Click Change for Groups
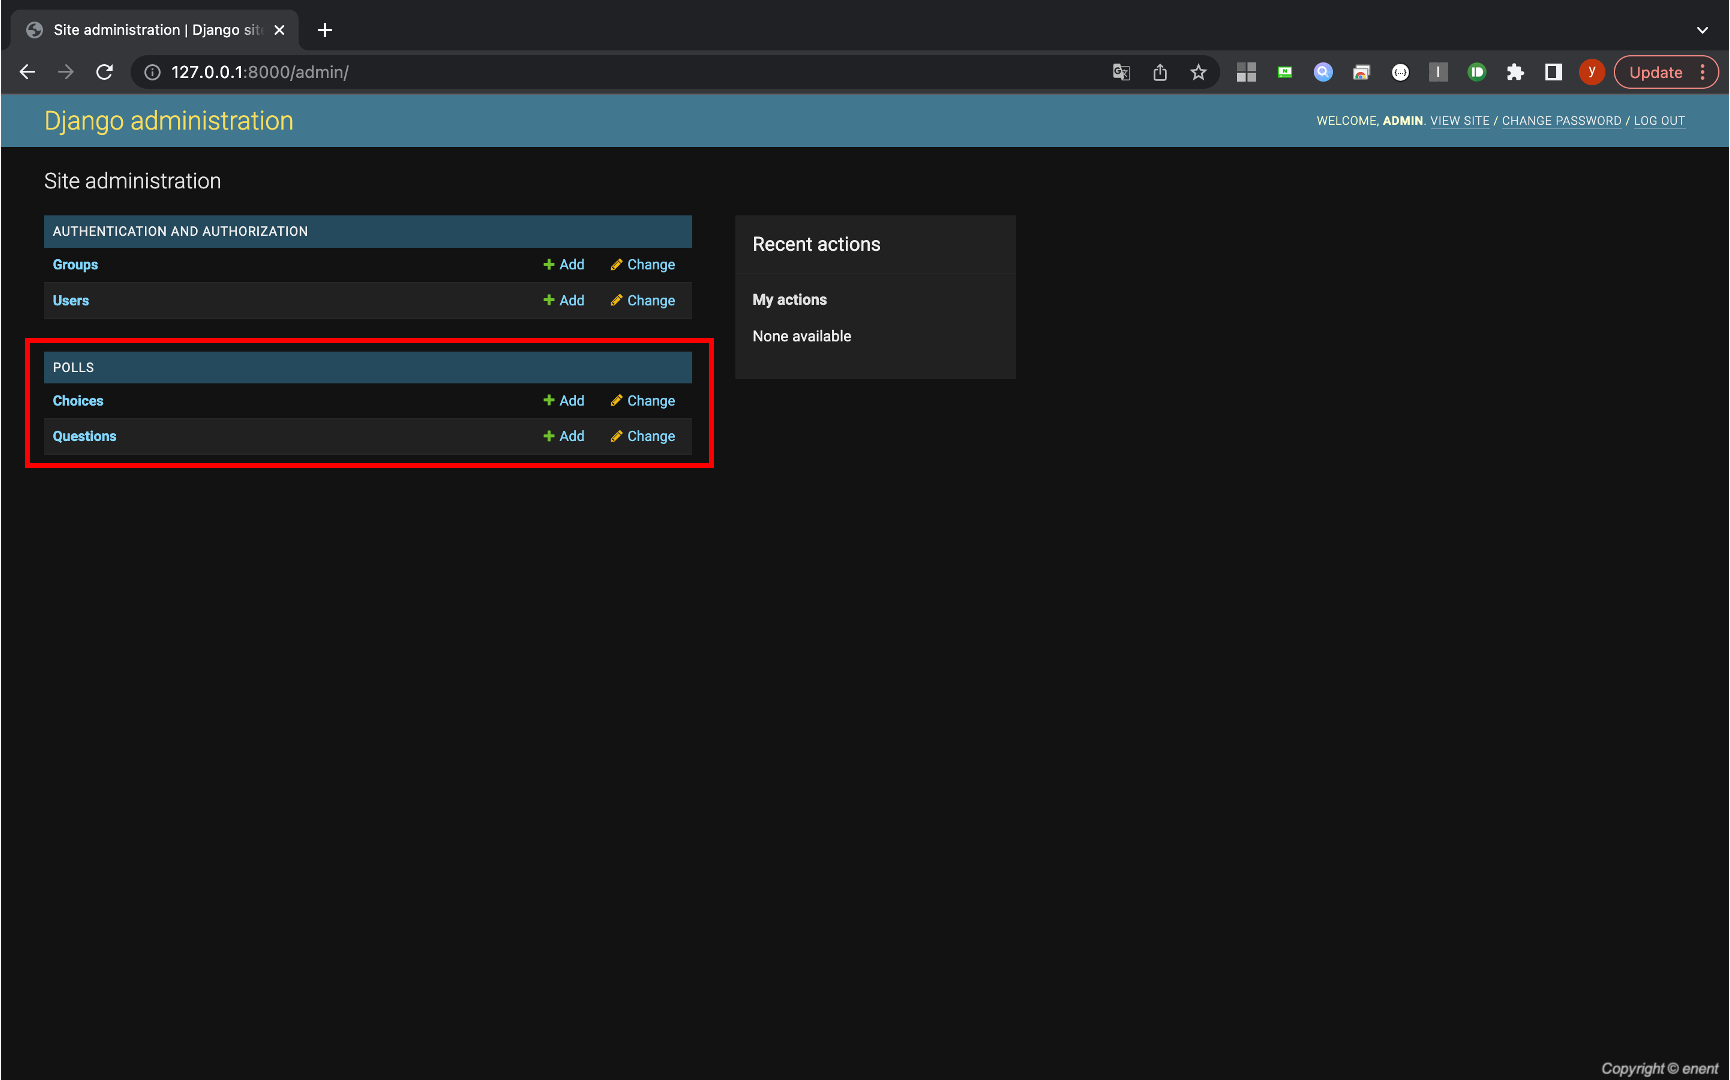The image size is (1730, 1080). click(643, 265)
